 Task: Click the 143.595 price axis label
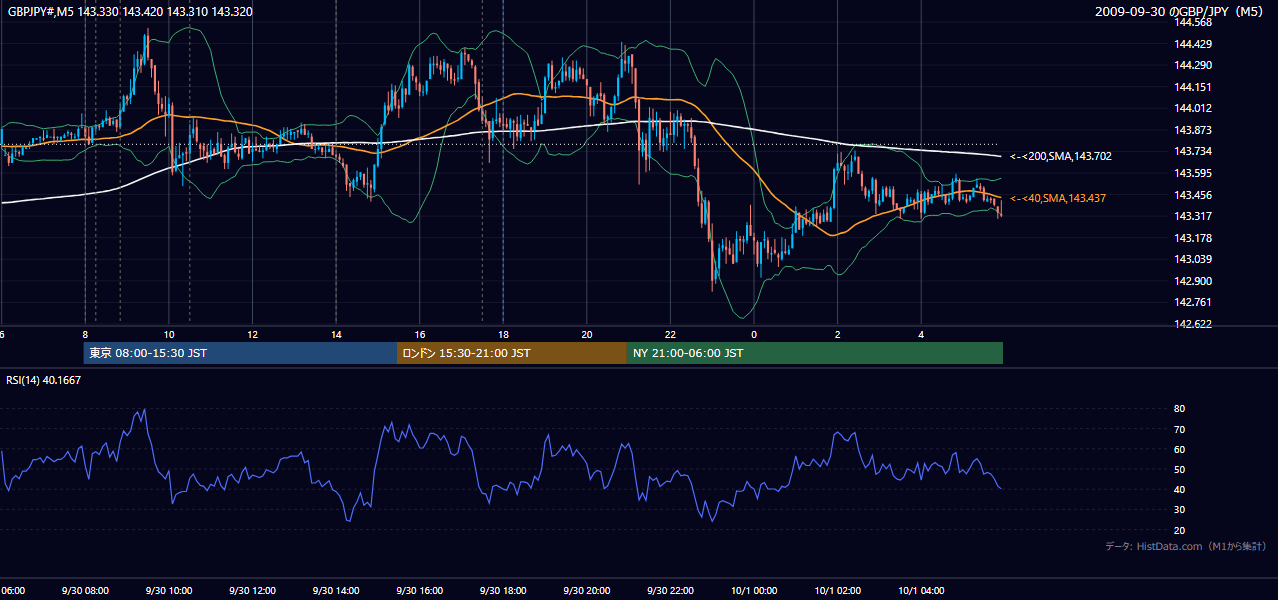[x=1195, y=173]
